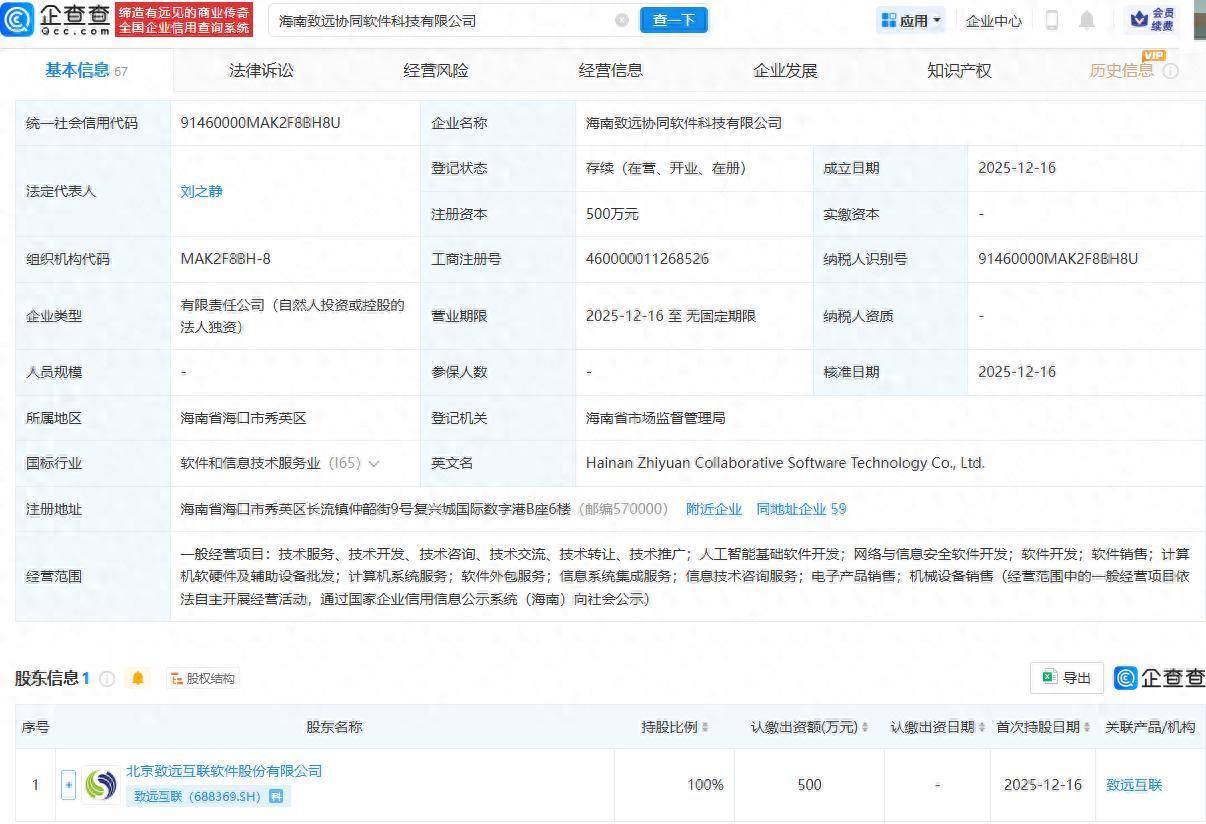Clear the search box using the X icon

[x=623, y=20]
